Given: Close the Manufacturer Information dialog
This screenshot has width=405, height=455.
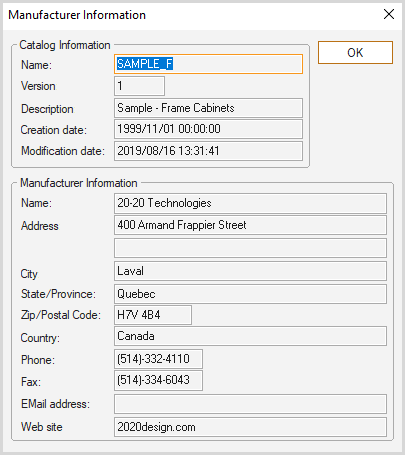Looking at the screenshot, I should (389, 14).
